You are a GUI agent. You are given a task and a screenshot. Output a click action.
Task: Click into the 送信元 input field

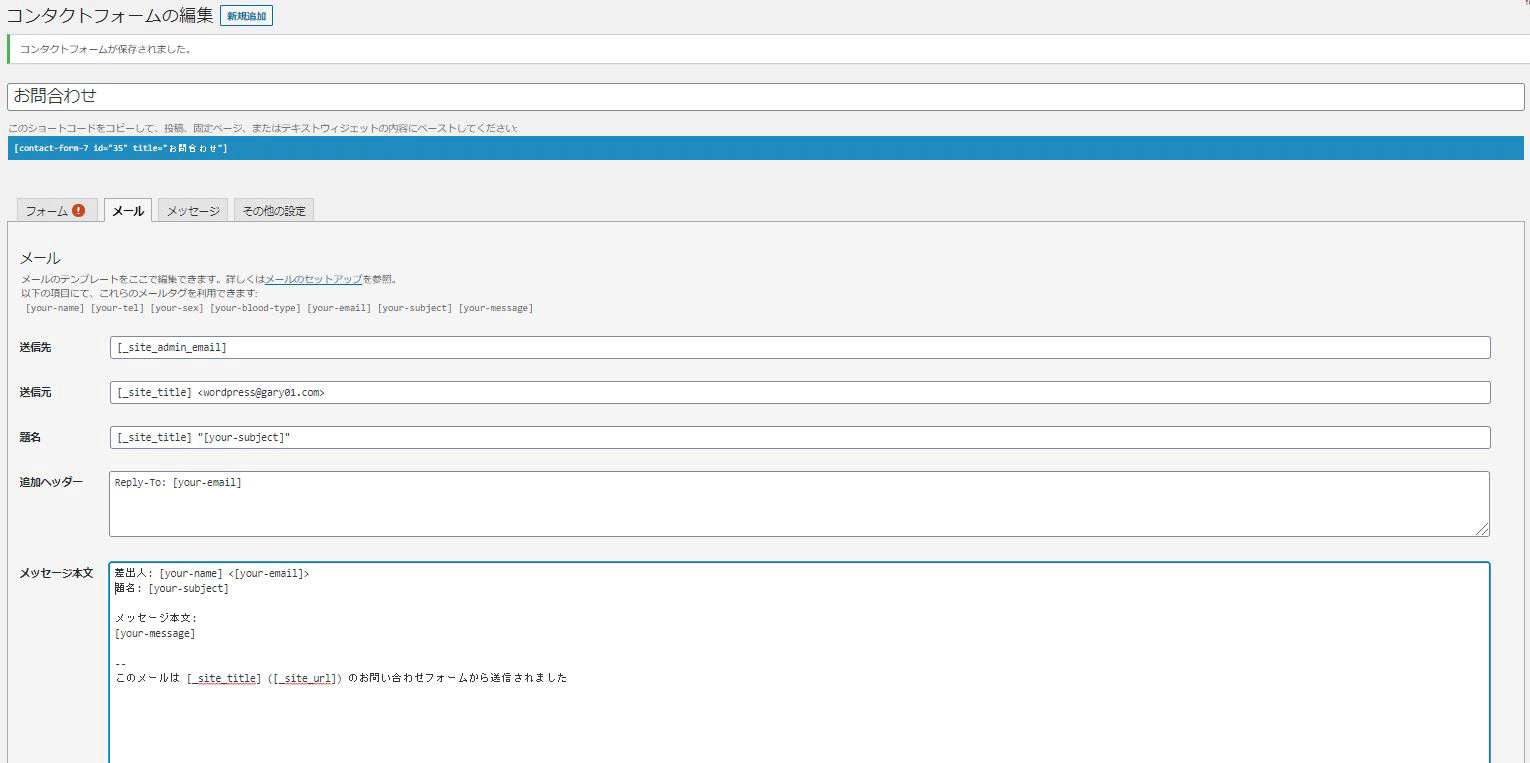(x=800, y=392)
